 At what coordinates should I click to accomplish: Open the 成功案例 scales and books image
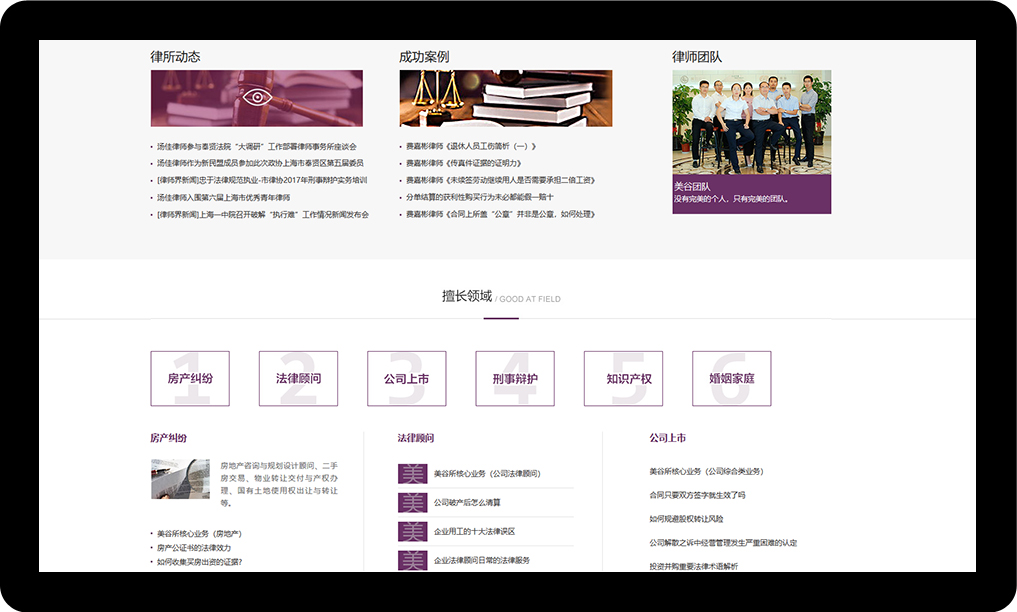(x=506, y=98)
